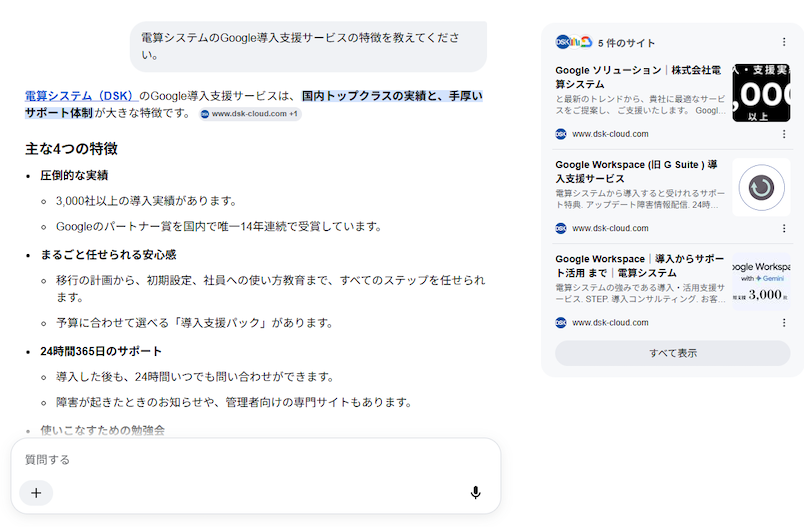
Task: Click the 導入支援パック sentence
Action: (195, 322)
